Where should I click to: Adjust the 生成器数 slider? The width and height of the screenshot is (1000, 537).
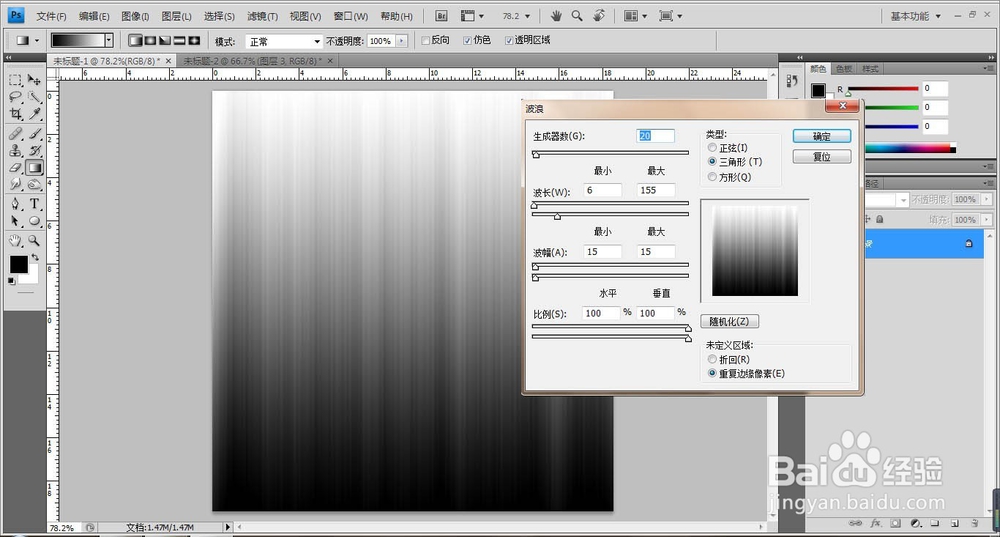(x=536, y=154)
